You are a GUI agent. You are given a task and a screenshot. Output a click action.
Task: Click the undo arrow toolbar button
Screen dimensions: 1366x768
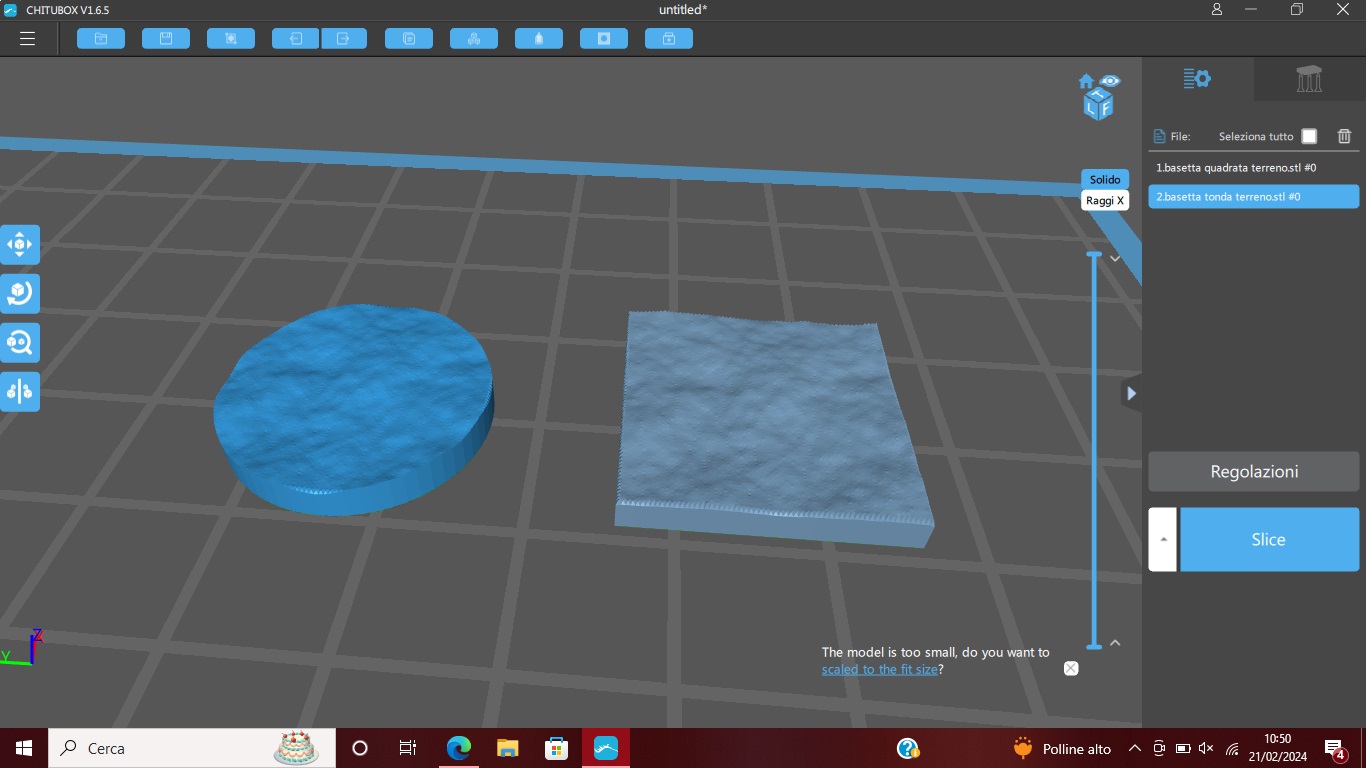(296, 39)
